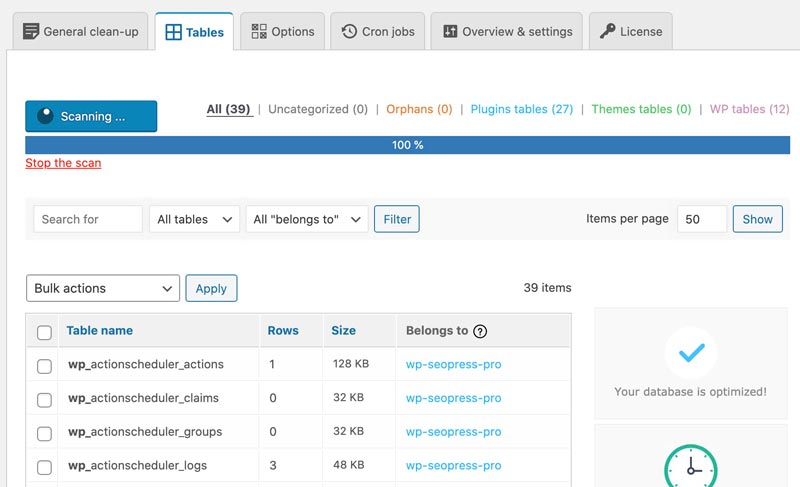Click the Cron jobs history clock icon
Image resolution: width=800 pixels, height=487 pixels.
point(349,31)
